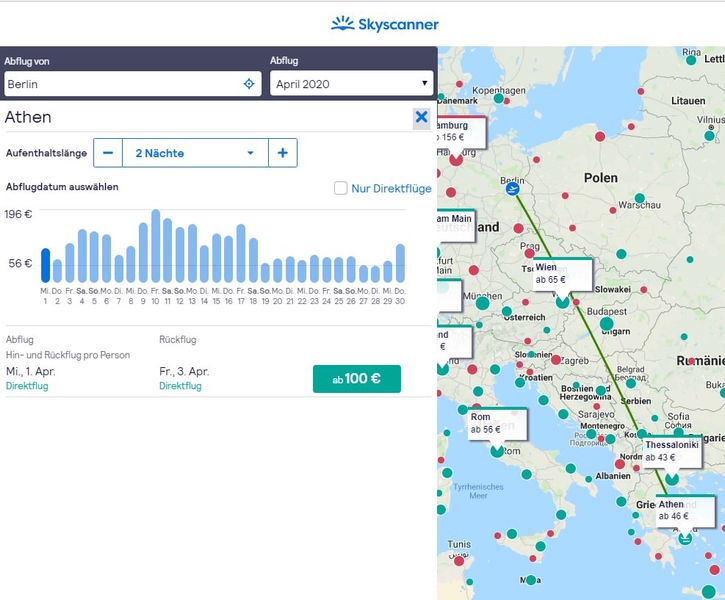Click the red Prag destination dot
The width and height of the screenshot is (725, 600).
coord(529,253)
